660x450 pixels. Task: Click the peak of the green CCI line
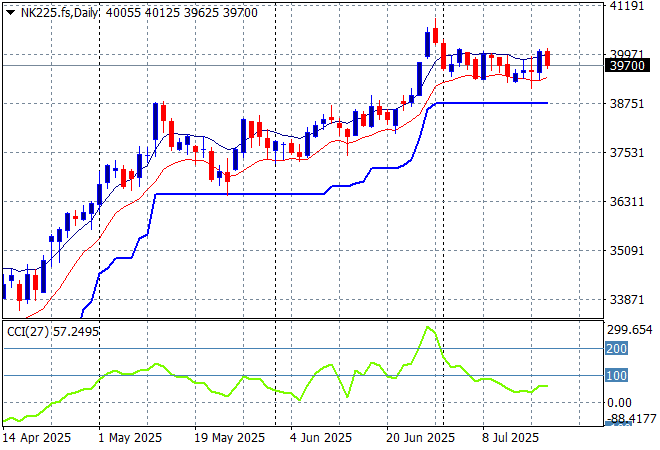pyautogui.click(x=428, y=327)
